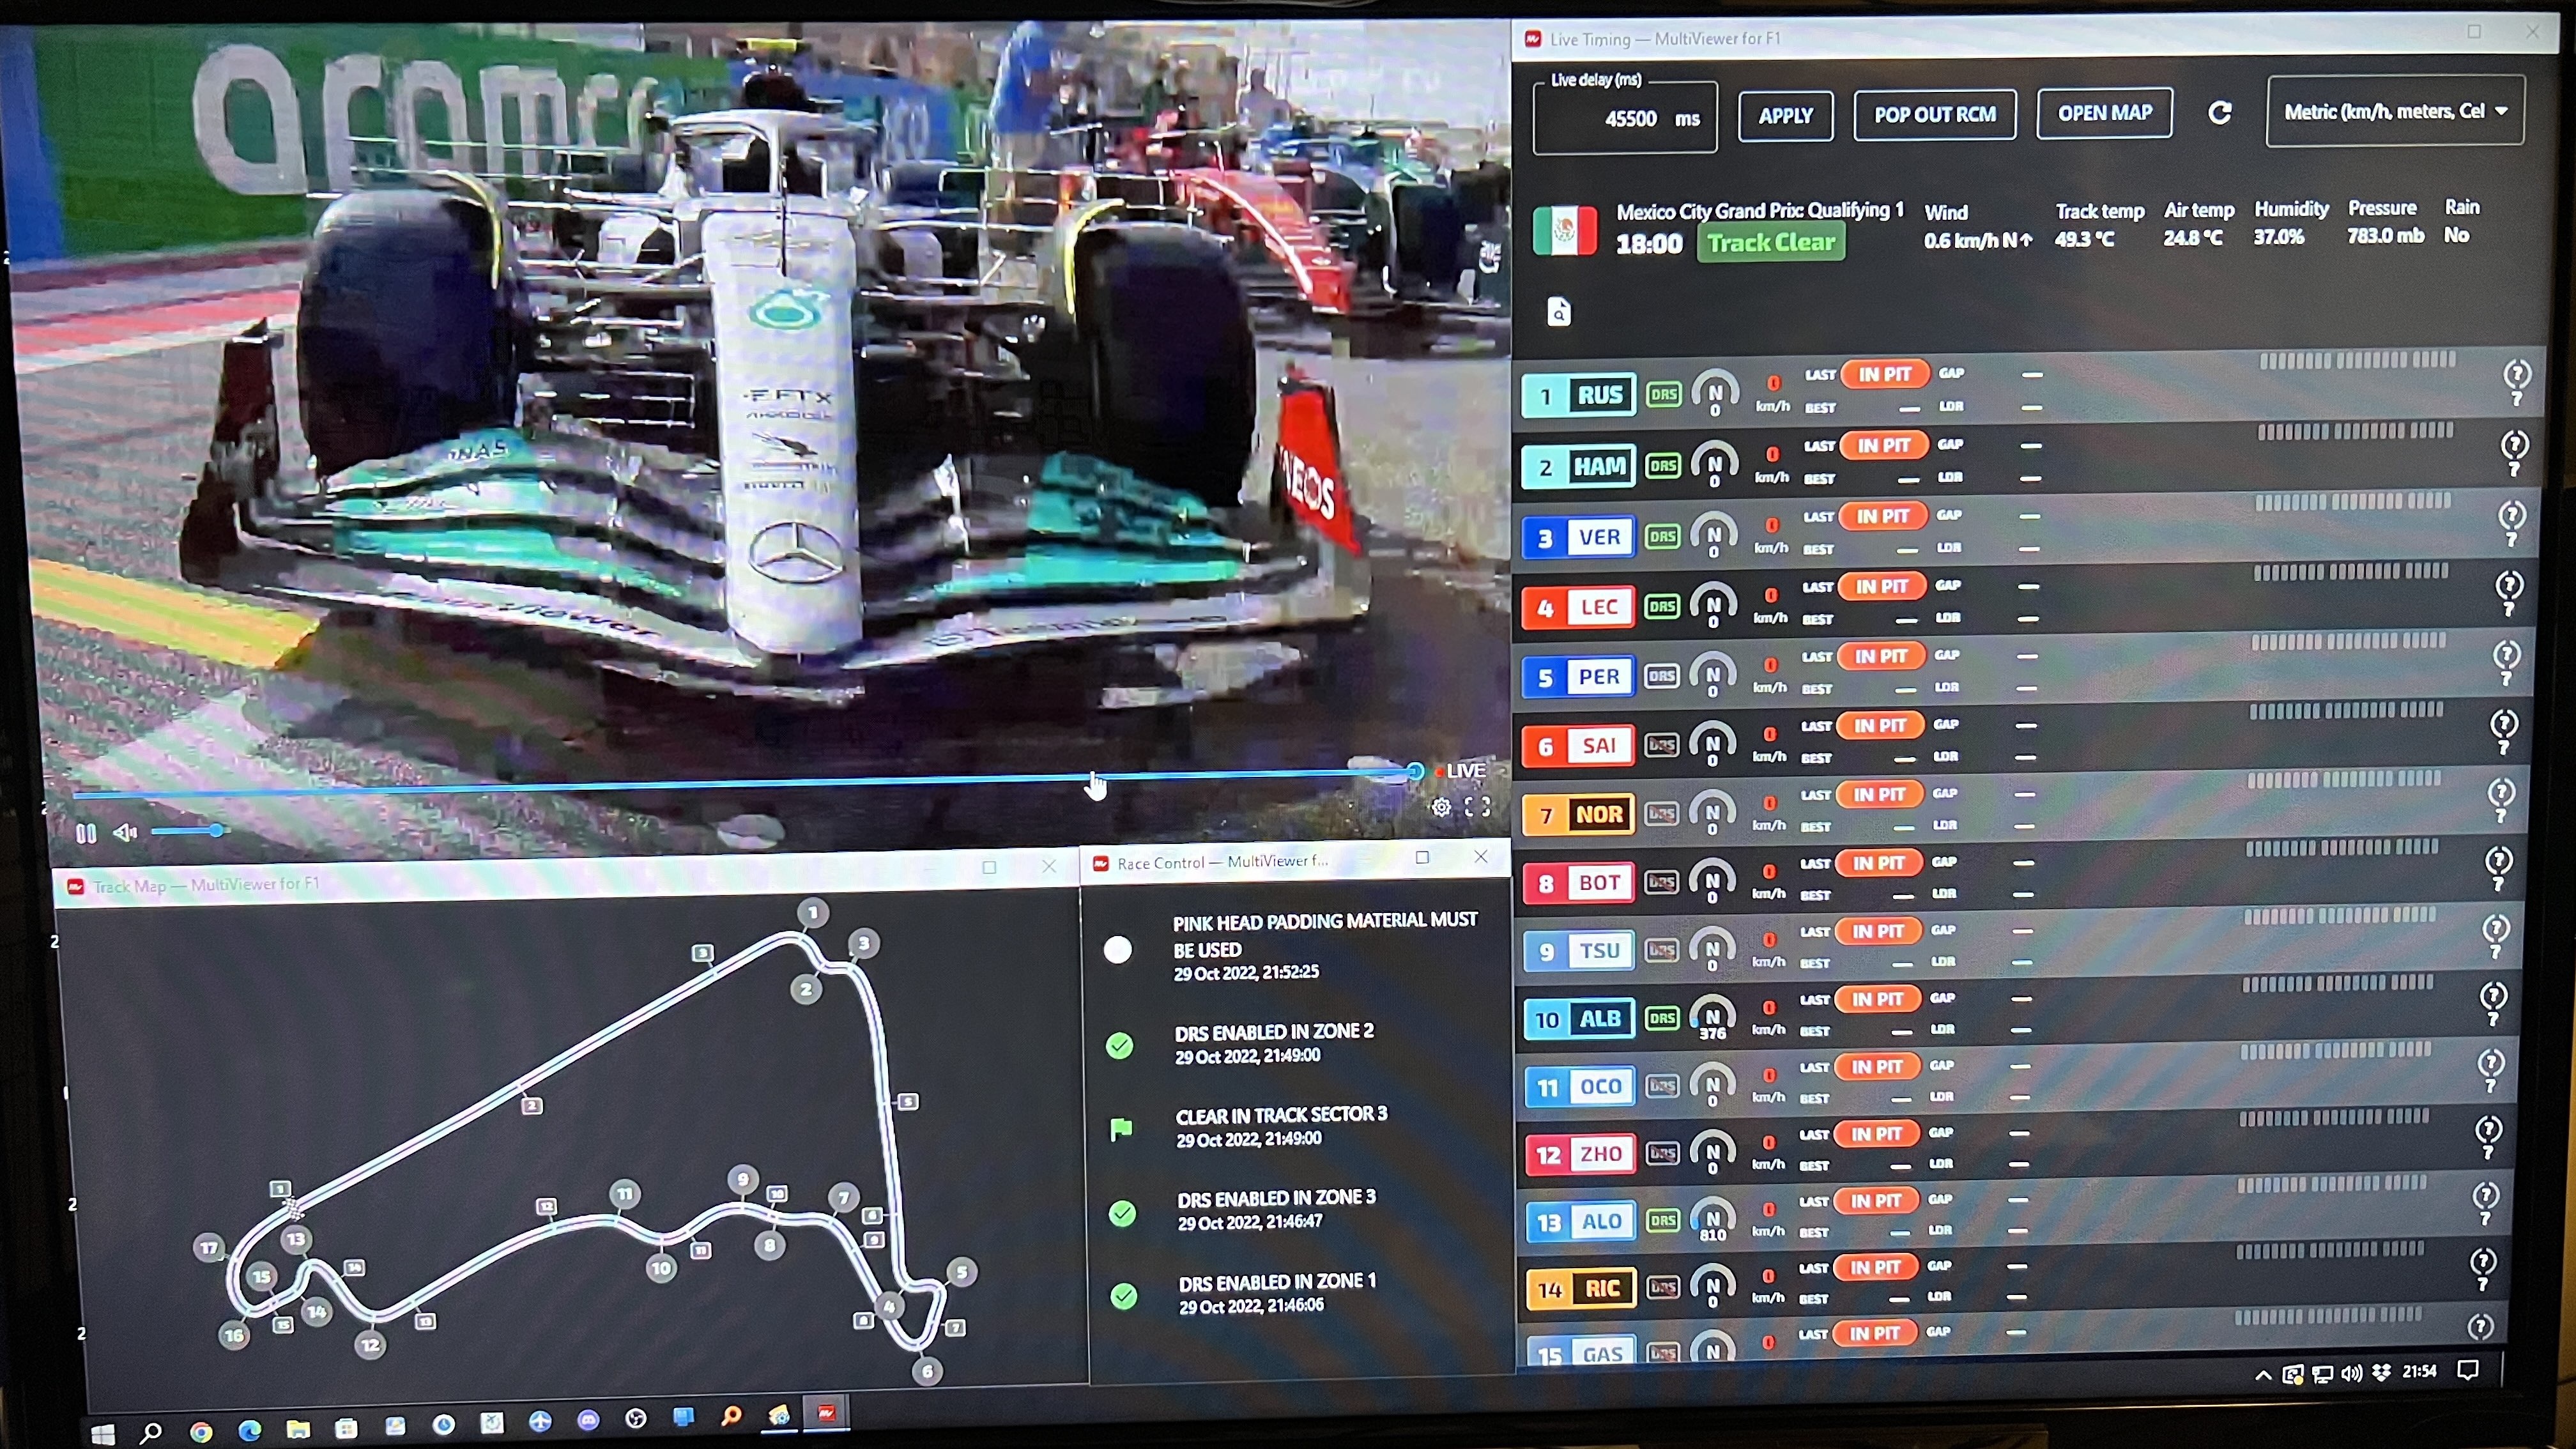Click the APPLY delay button
The width and height of the screenshot is (2576, 1449).
pyautogui.click(x=1785, y=116)
